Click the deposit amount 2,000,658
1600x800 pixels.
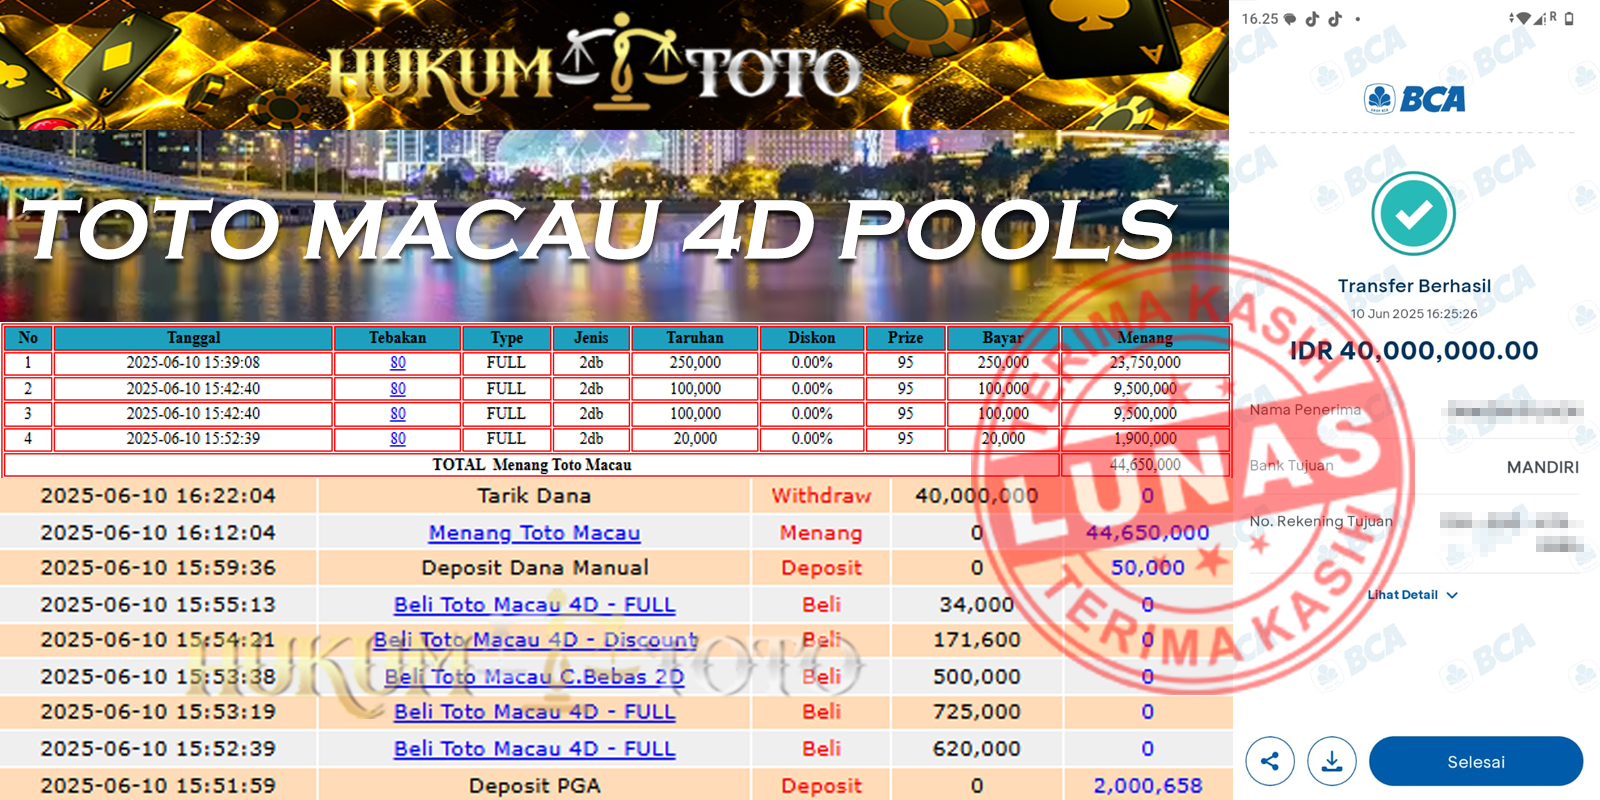tap(1148, 786)
